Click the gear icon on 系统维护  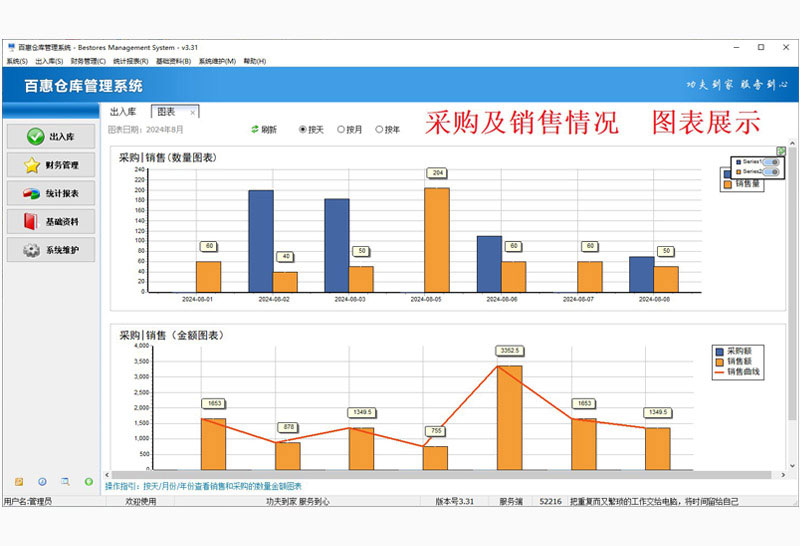point(31,250)
